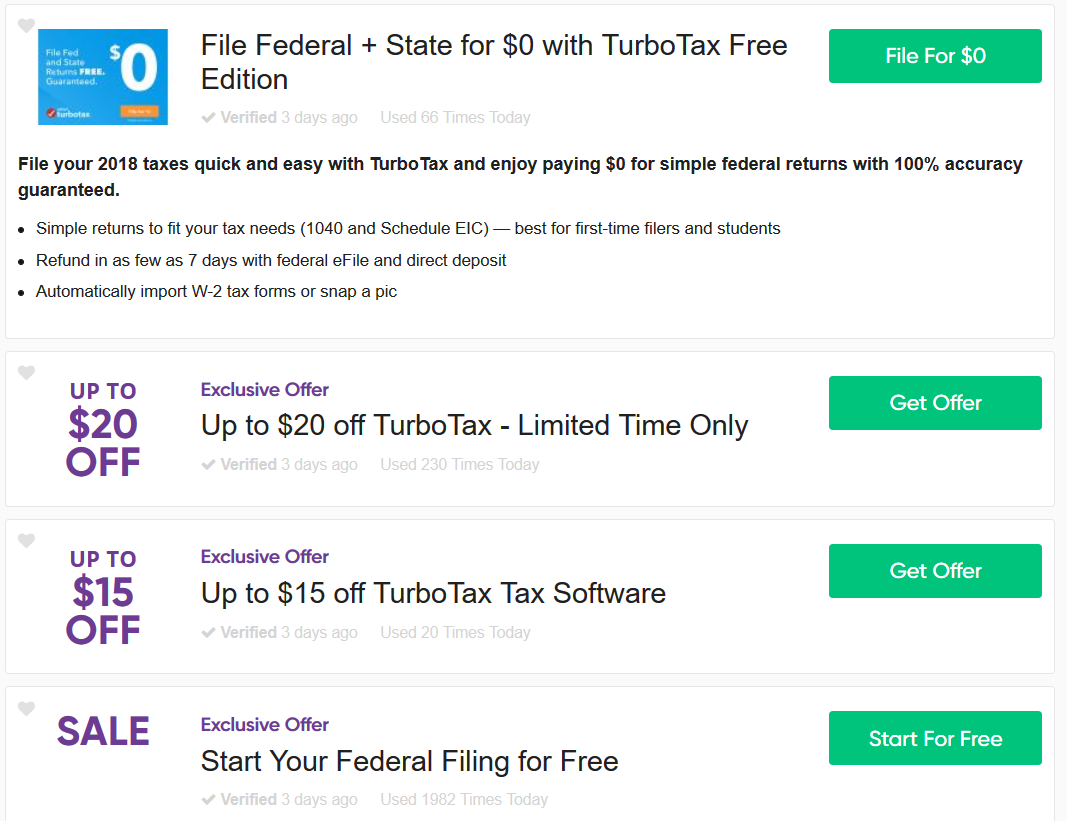1067x821 pixels.
Task: Open File Federal + State for $0 title
Action: [x=494, y=63]
